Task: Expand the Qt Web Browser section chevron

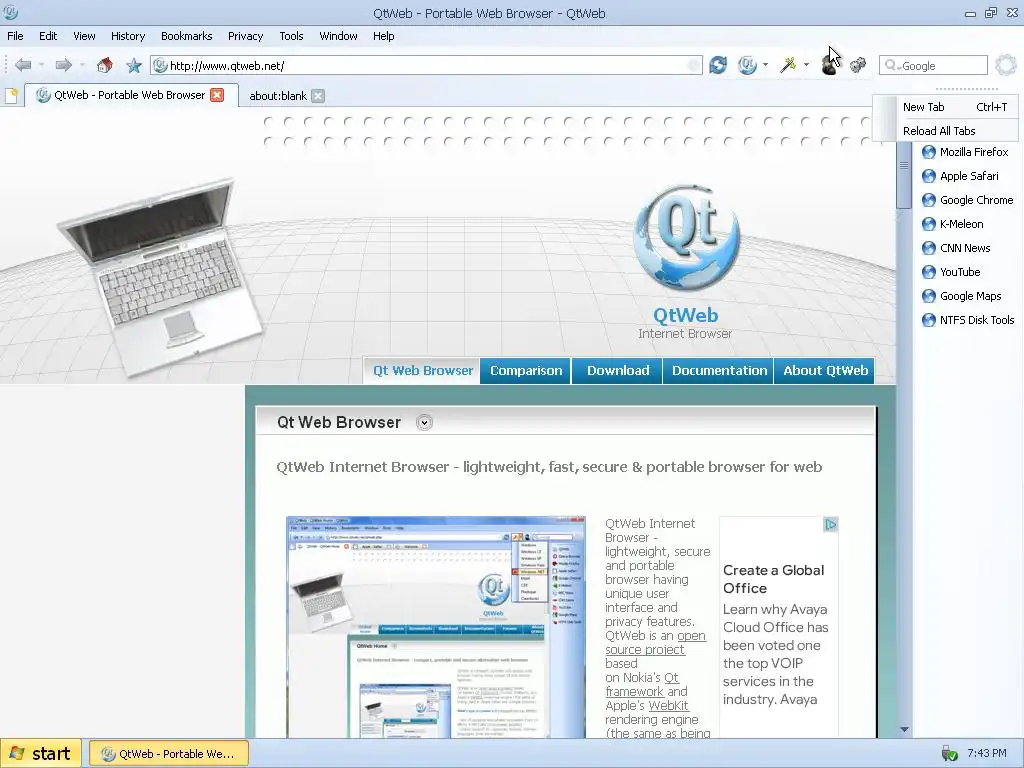Action: coord(424,423)
